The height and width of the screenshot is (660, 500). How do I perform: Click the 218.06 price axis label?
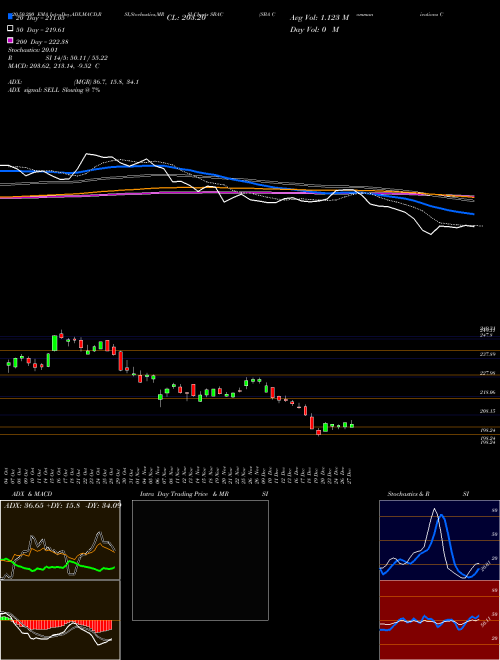coord(487,392)
